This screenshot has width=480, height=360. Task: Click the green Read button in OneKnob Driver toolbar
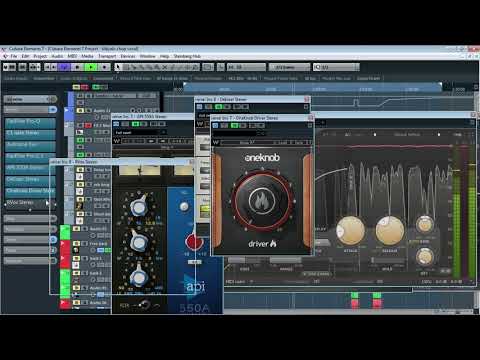235,125
